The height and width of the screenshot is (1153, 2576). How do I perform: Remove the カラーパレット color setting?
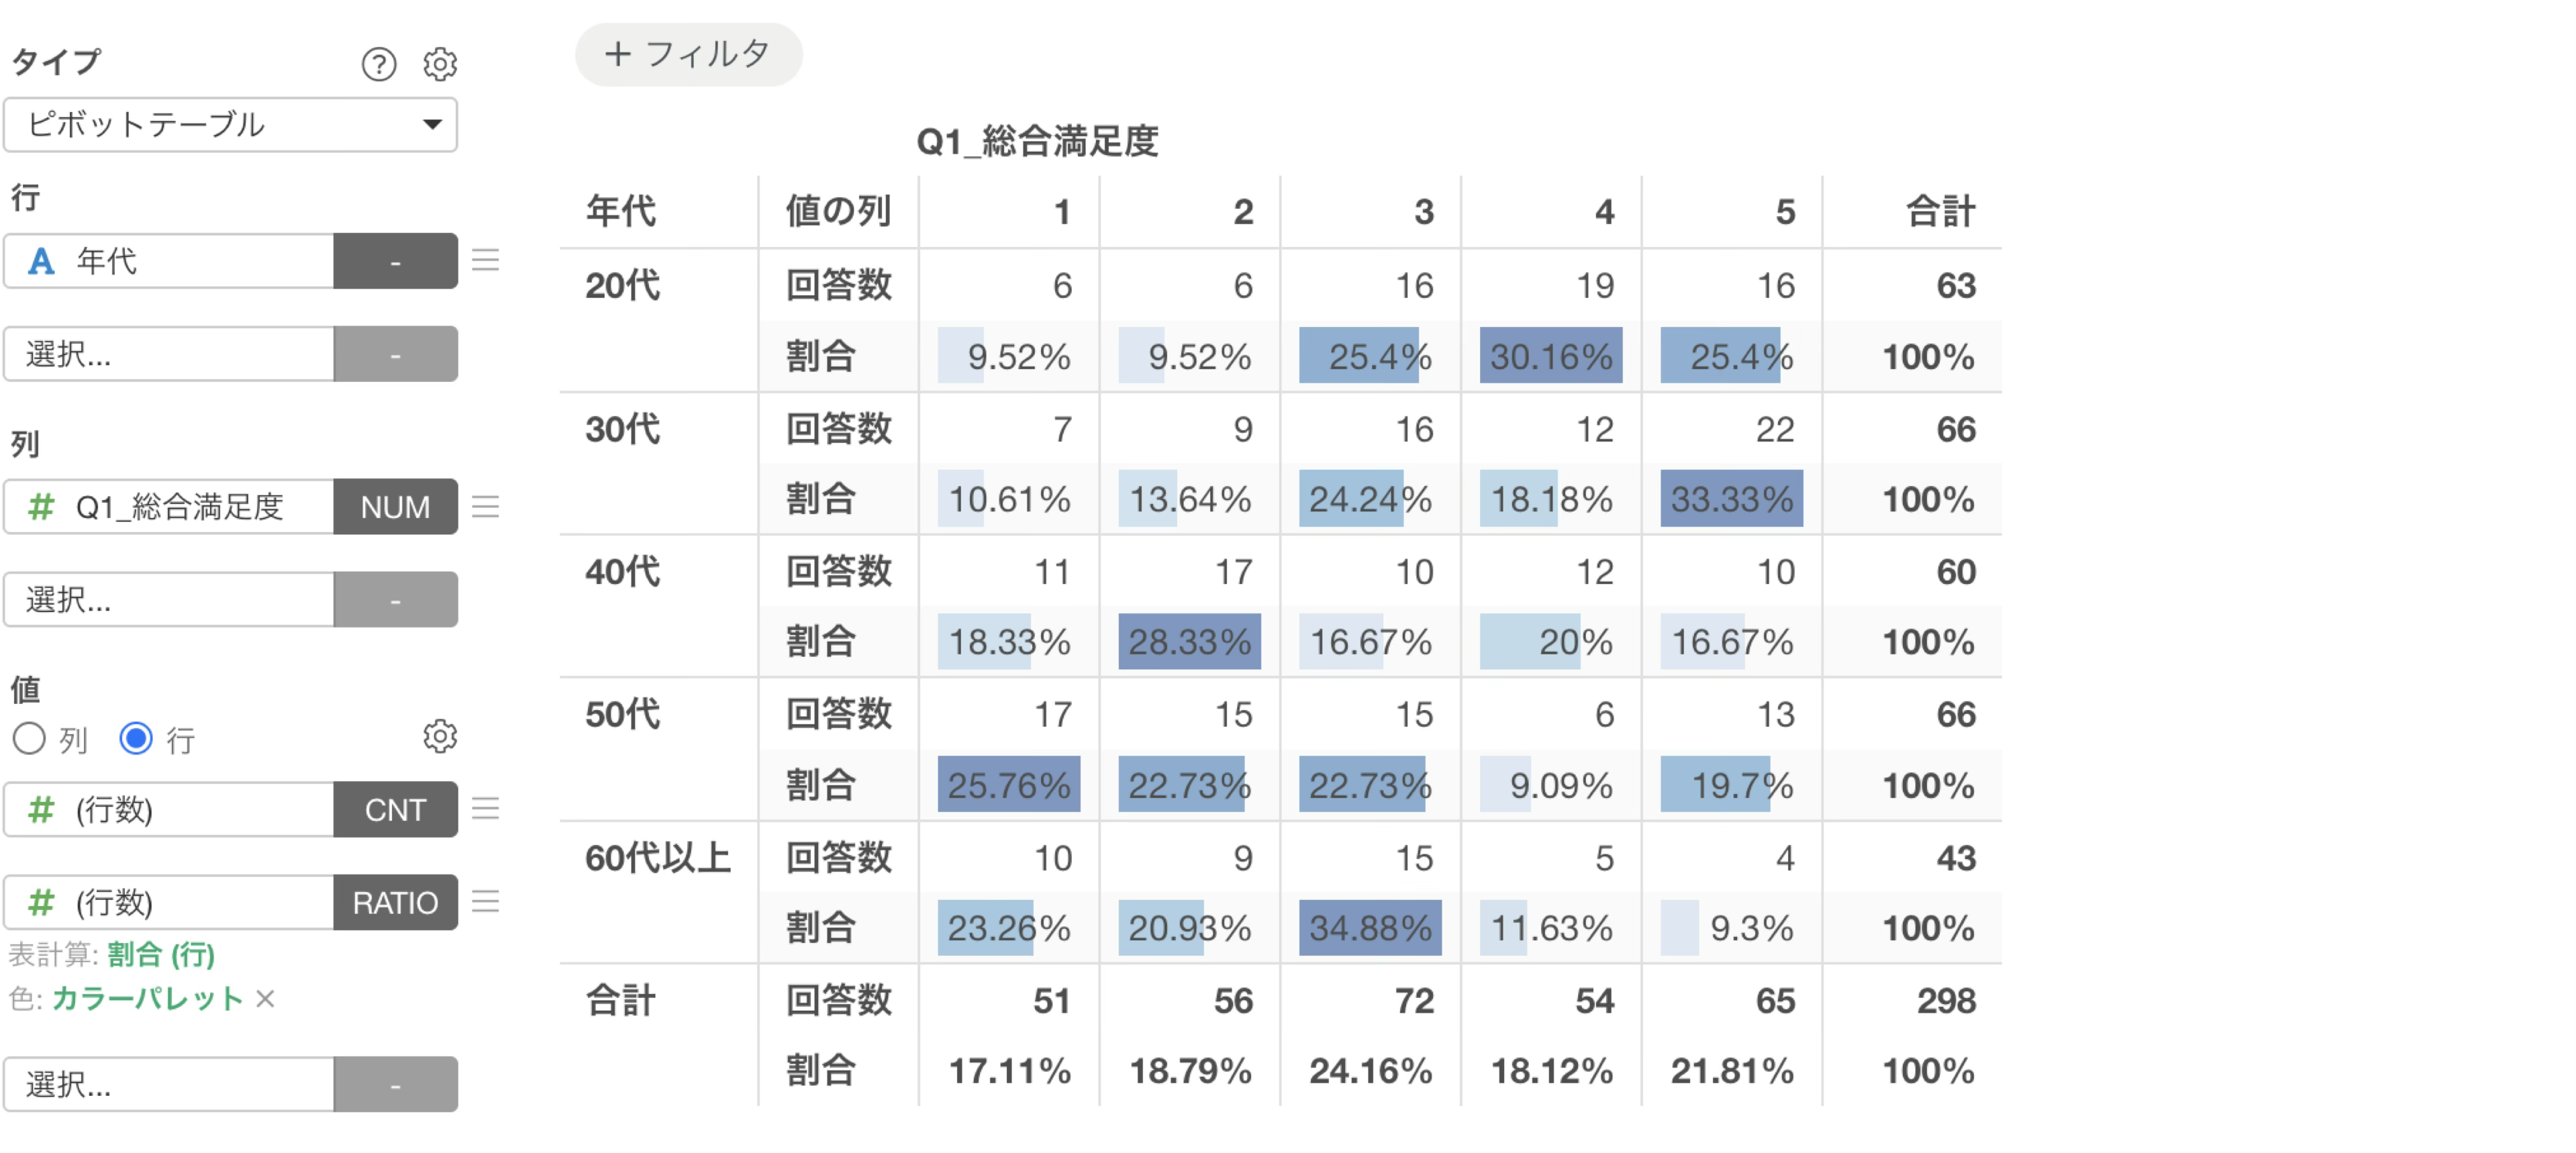coord(265,998)
